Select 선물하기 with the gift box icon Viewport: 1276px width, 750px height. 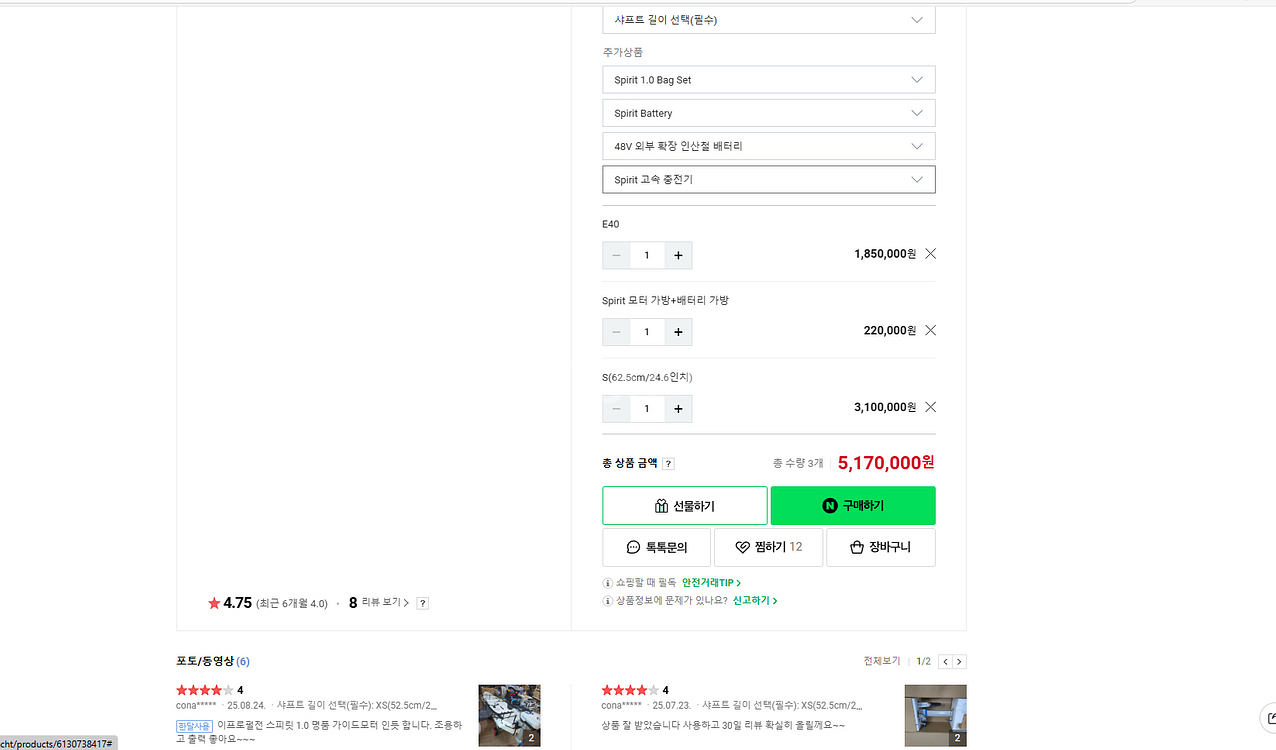click(684, 505)
